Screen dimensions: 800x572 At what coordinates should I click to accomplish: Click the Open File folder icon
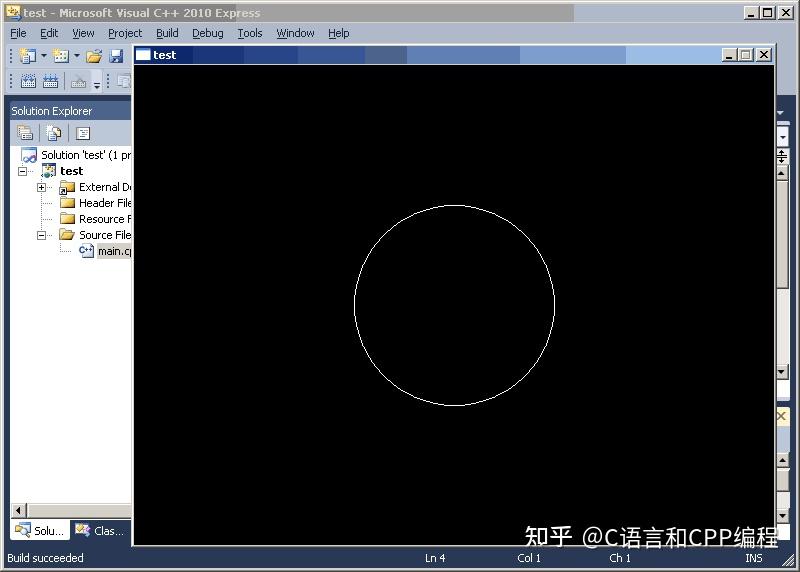coord(94,56)
